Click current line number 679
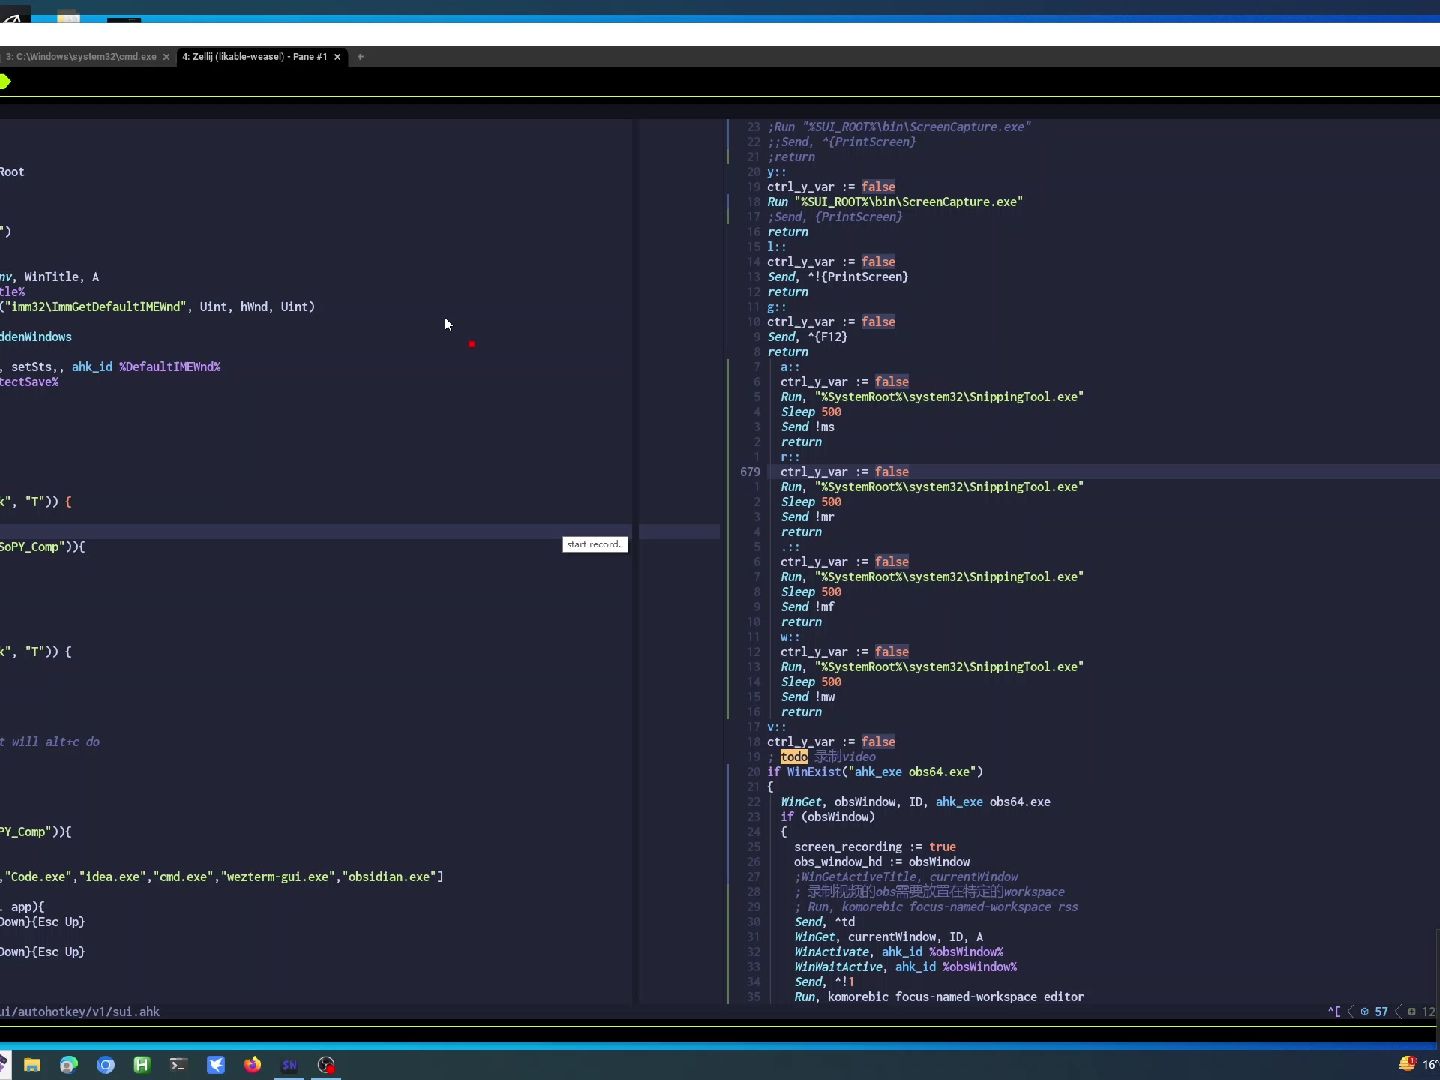This screenshot has height=1080, width=1440. [x=750, y=472]
